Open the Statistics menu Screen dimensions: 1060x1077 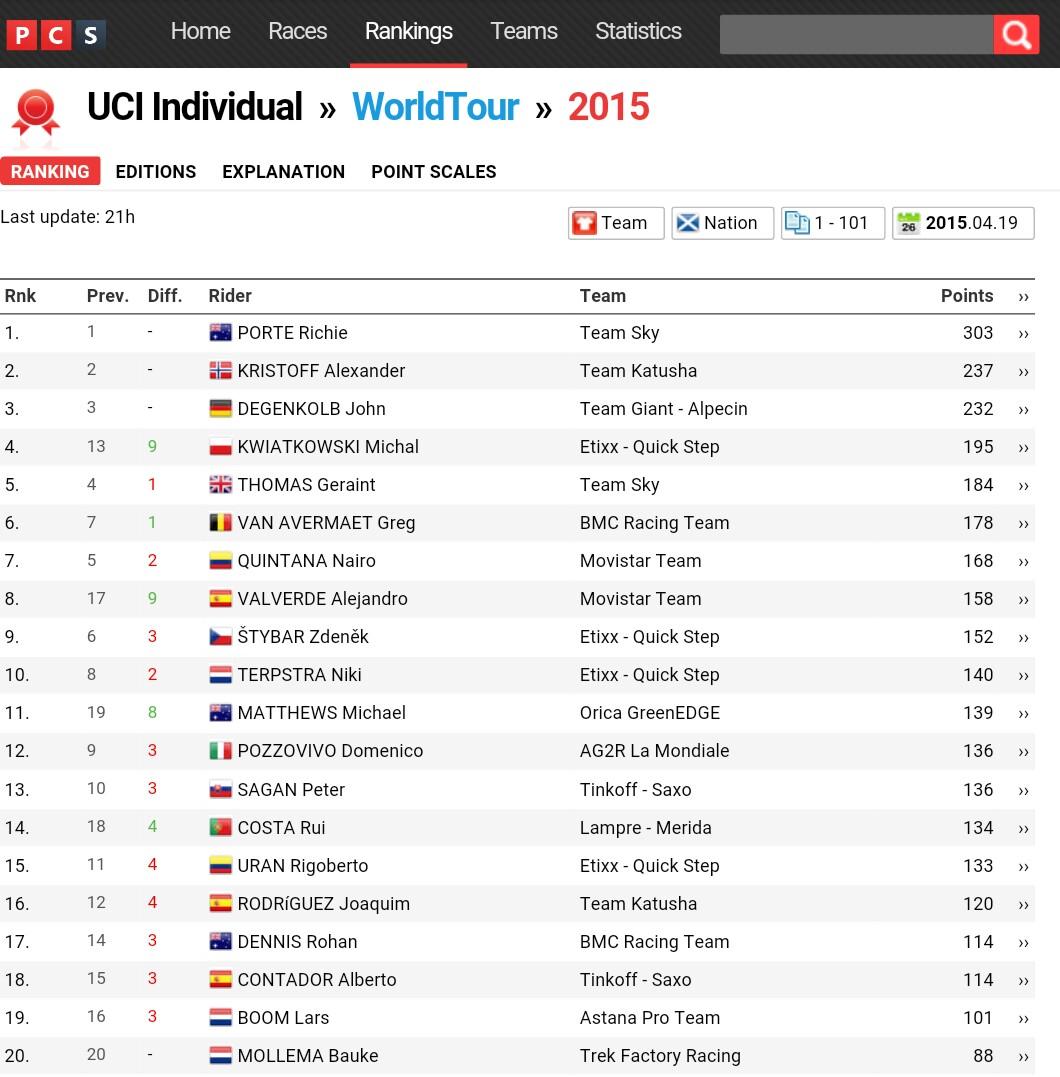(x=638, y=32)
